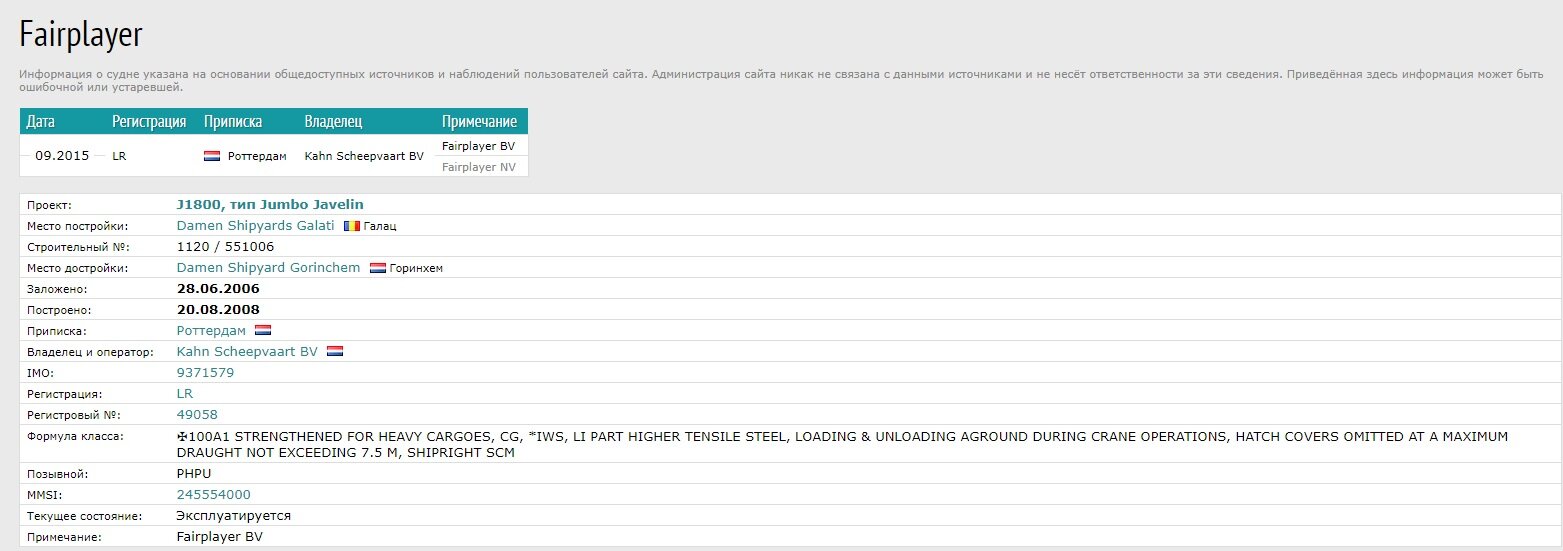The image size is (1563, 551).
Task: Click the Регистрация column header
Action: tap(149, 122)
